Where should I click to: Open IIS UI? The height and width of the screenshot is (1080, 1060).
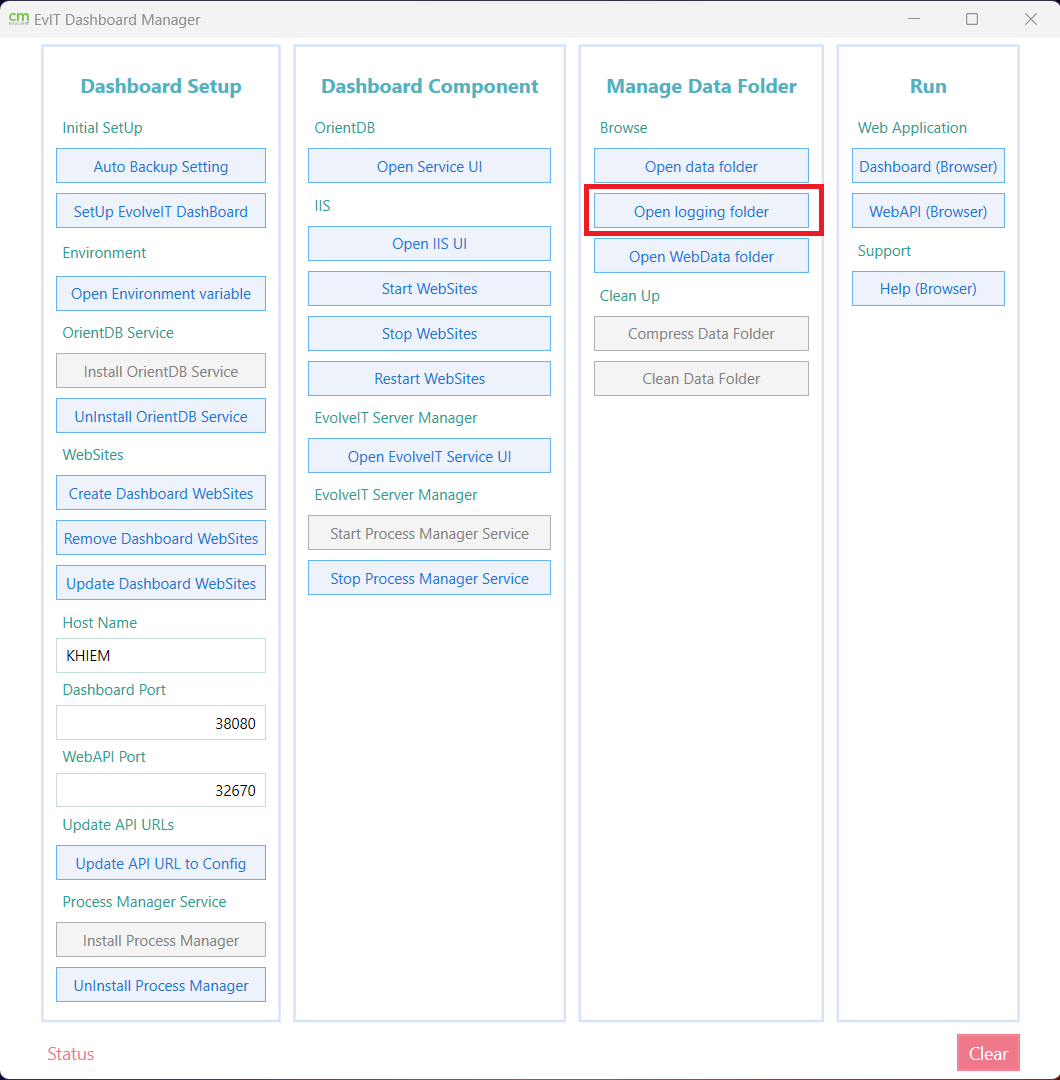click(x=429, y=243)
